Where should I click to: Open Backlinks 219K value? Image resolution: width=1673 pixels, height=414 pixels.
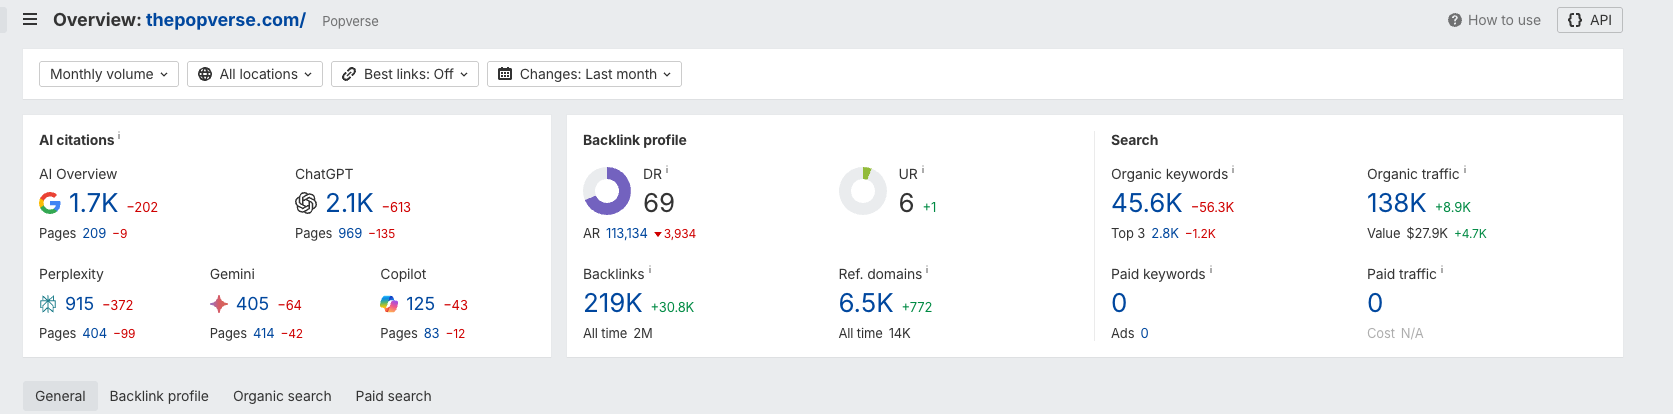click(613, 303)
